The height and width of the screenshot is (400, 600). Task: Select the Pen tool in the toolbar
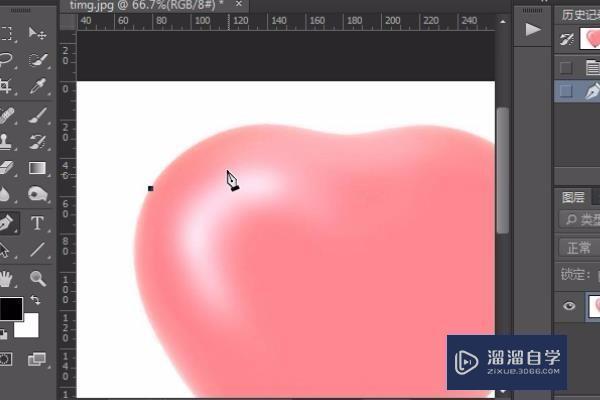[7, 223]
